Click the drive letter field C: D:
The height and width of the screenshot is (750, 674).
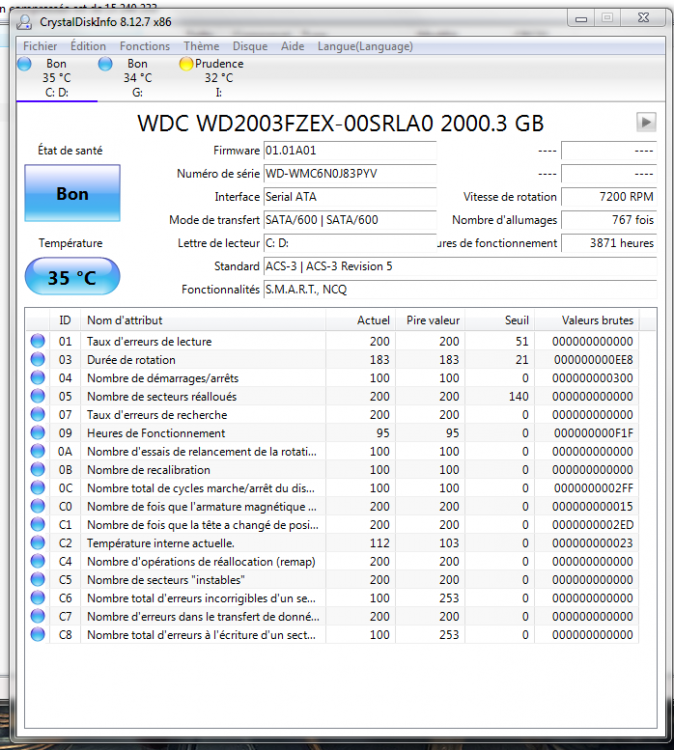tap(350, 243)
